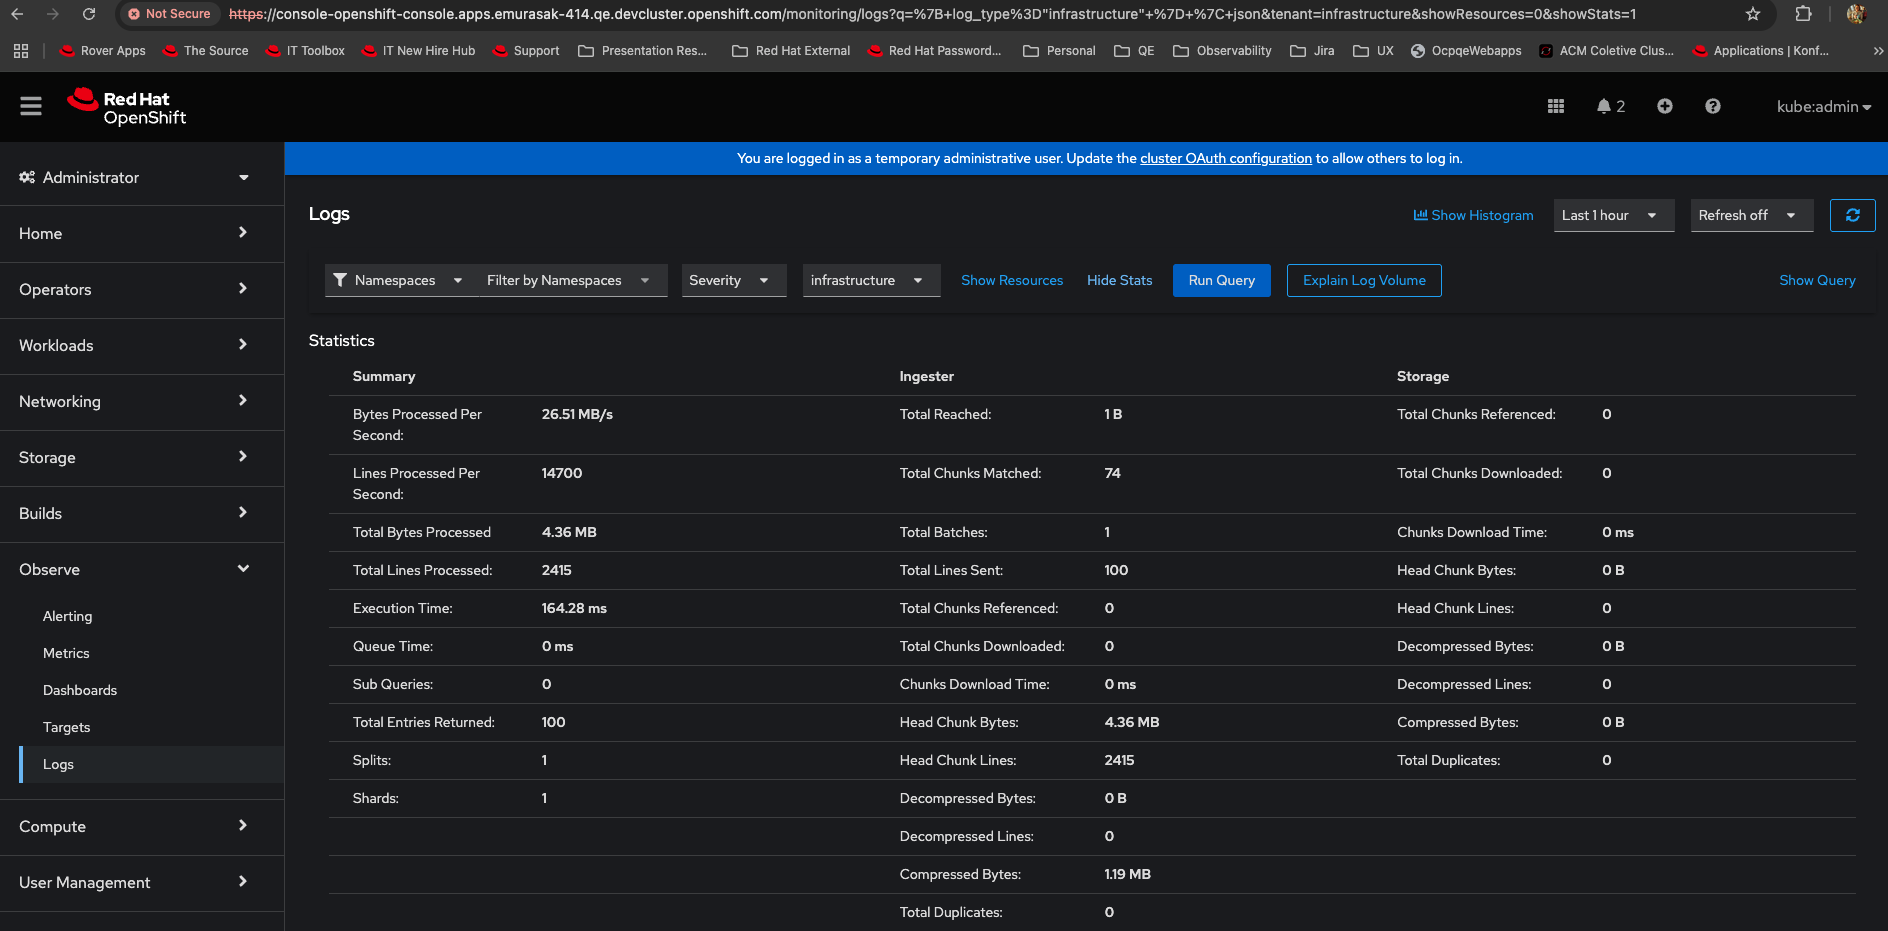Open the hamburger navigation menu
1888x931 pixels.
[x=31, y=106]
